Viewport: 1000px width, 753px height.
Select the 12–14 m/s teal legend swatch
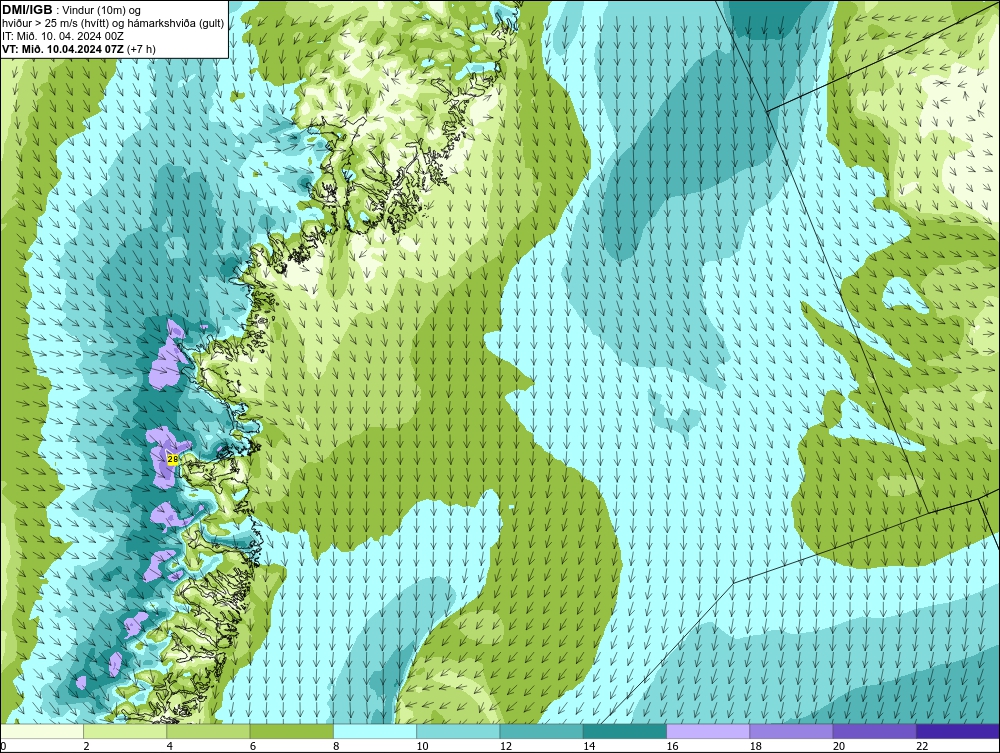coord(541,731)
